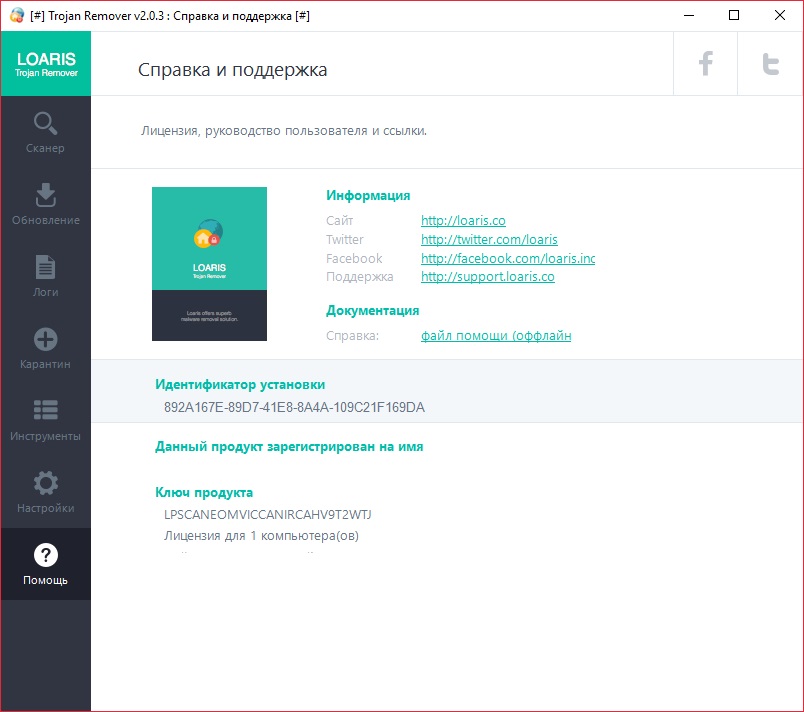Open the Логи section
This screenshot has height=712, width=804.
pos(46,276)
